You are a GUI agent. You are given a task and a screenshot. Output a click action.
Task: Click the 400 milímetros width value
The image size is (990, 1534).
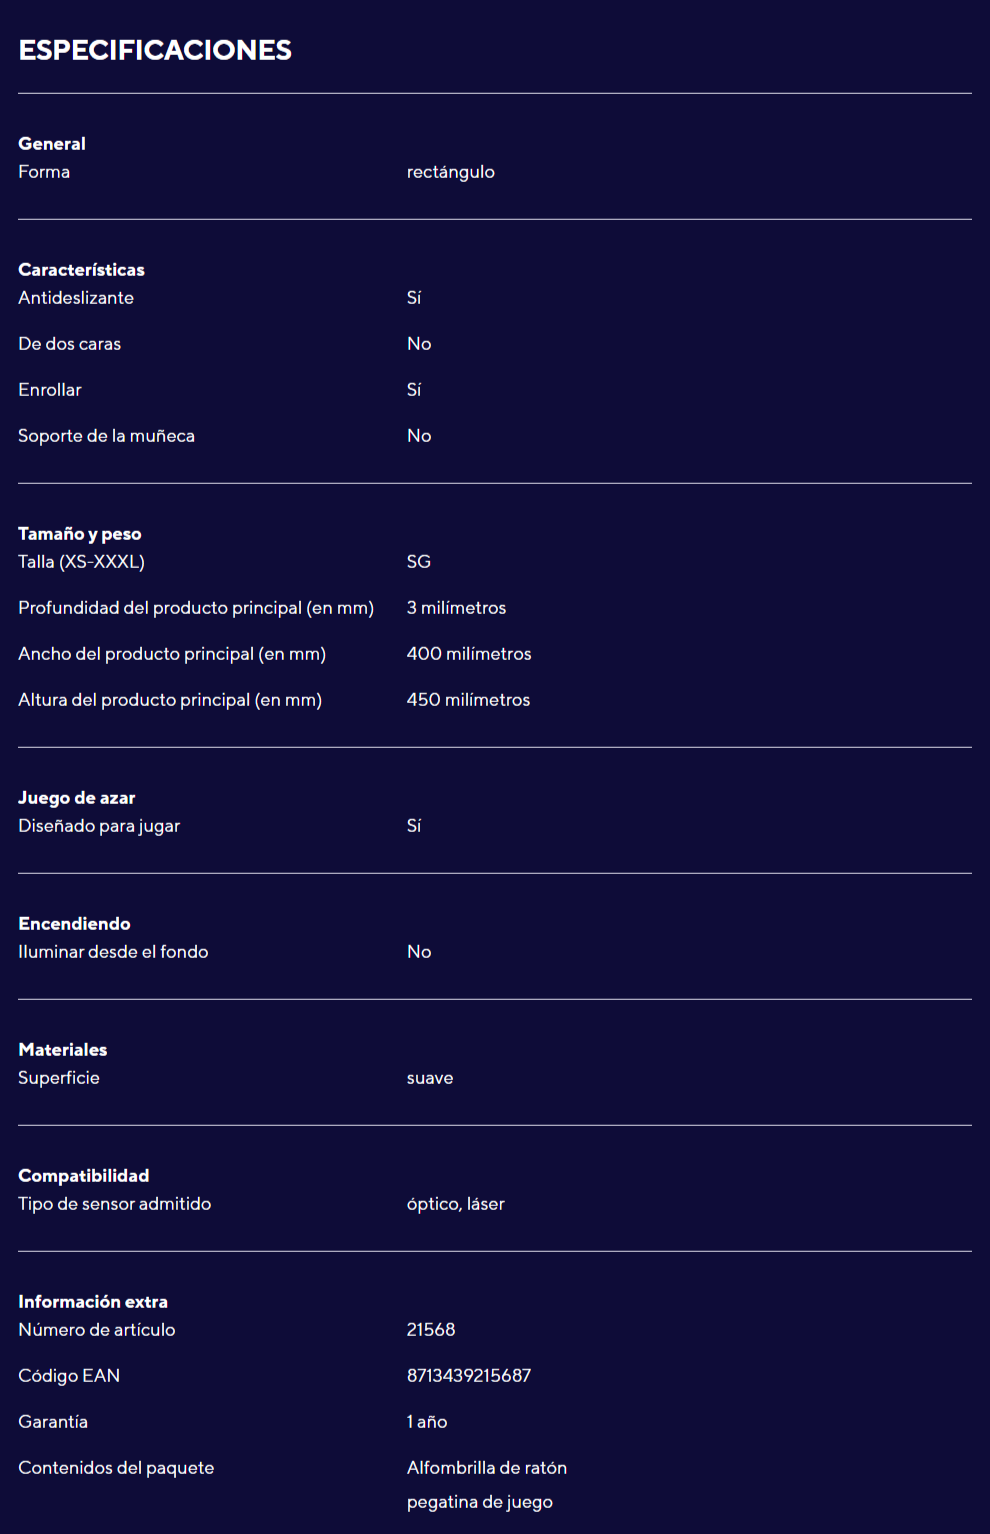pos(469,654)
